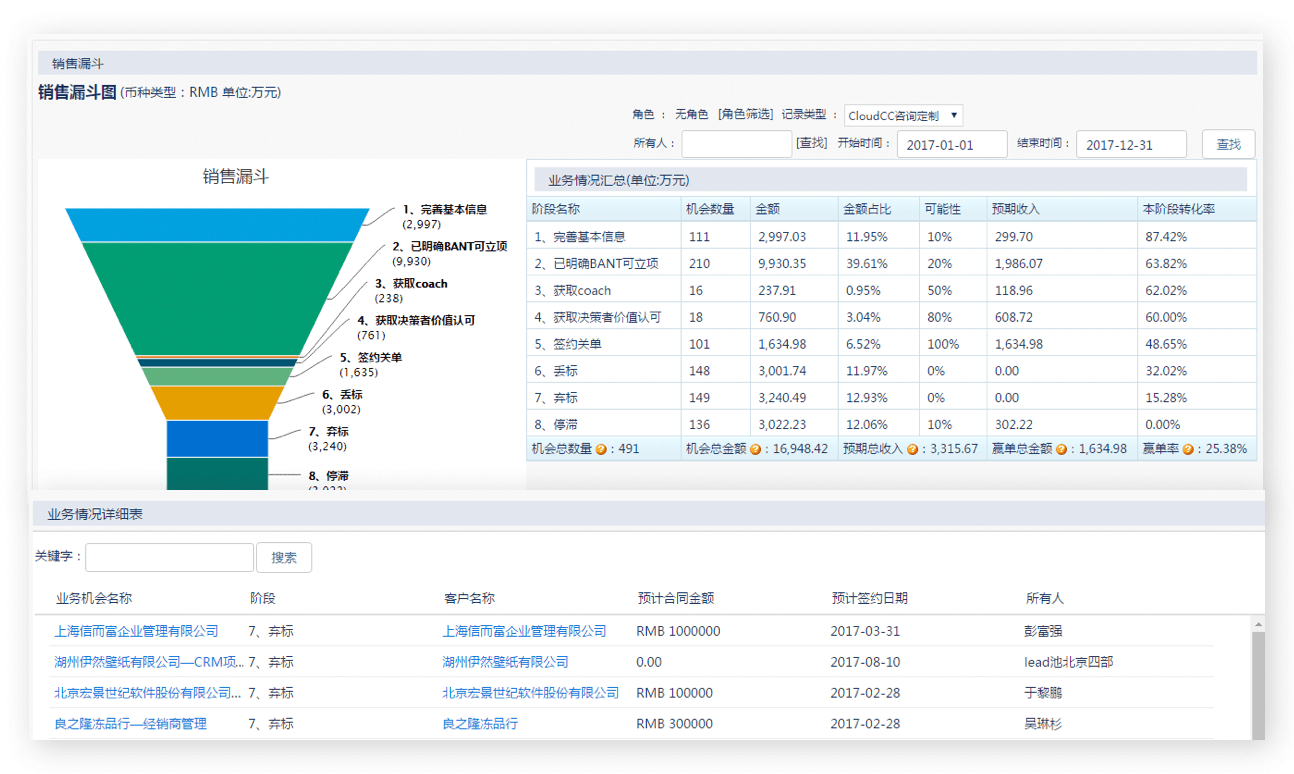The width and height of the screenshot is (1294, 774).
Task: Click funnel label 7、弃标 beside the chart
Action: coord(328,432)
